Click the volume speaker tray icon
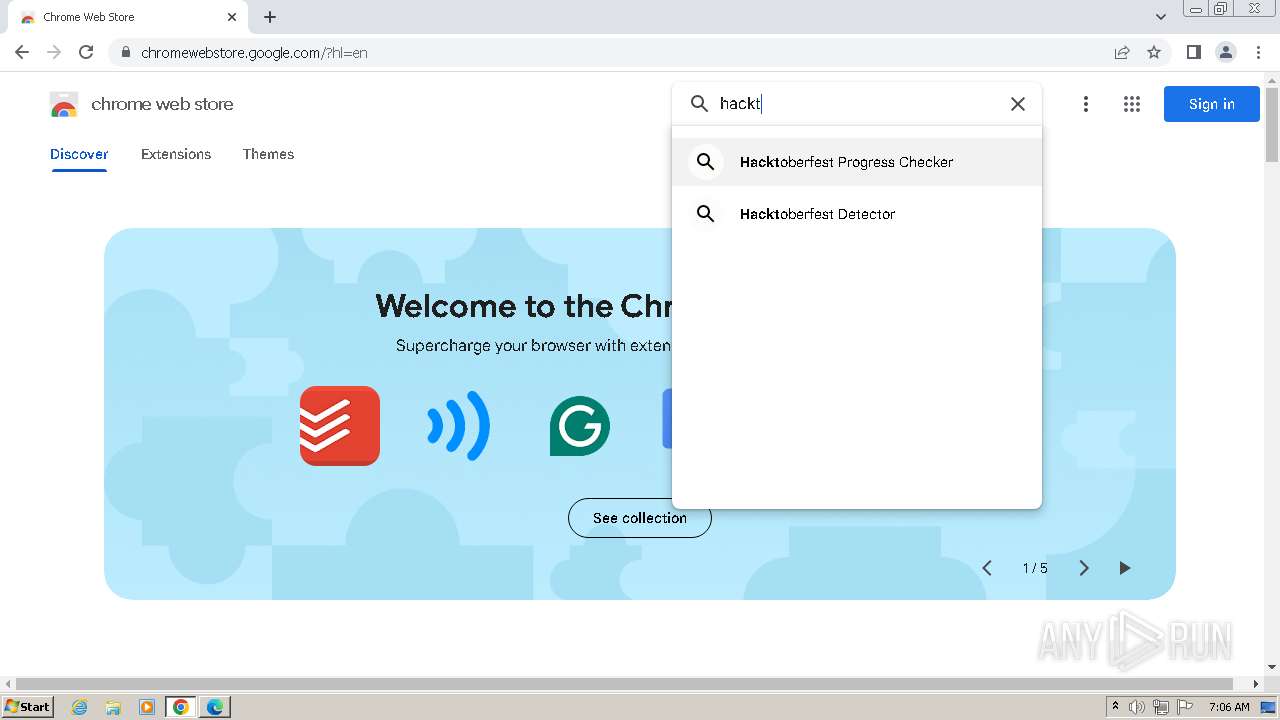Viewport: 1280px width, 720px height. pos(1137,707)
